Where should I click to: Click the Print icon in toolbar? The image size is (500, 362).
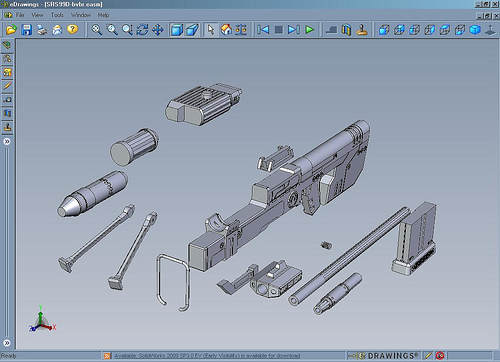(42, 30)
